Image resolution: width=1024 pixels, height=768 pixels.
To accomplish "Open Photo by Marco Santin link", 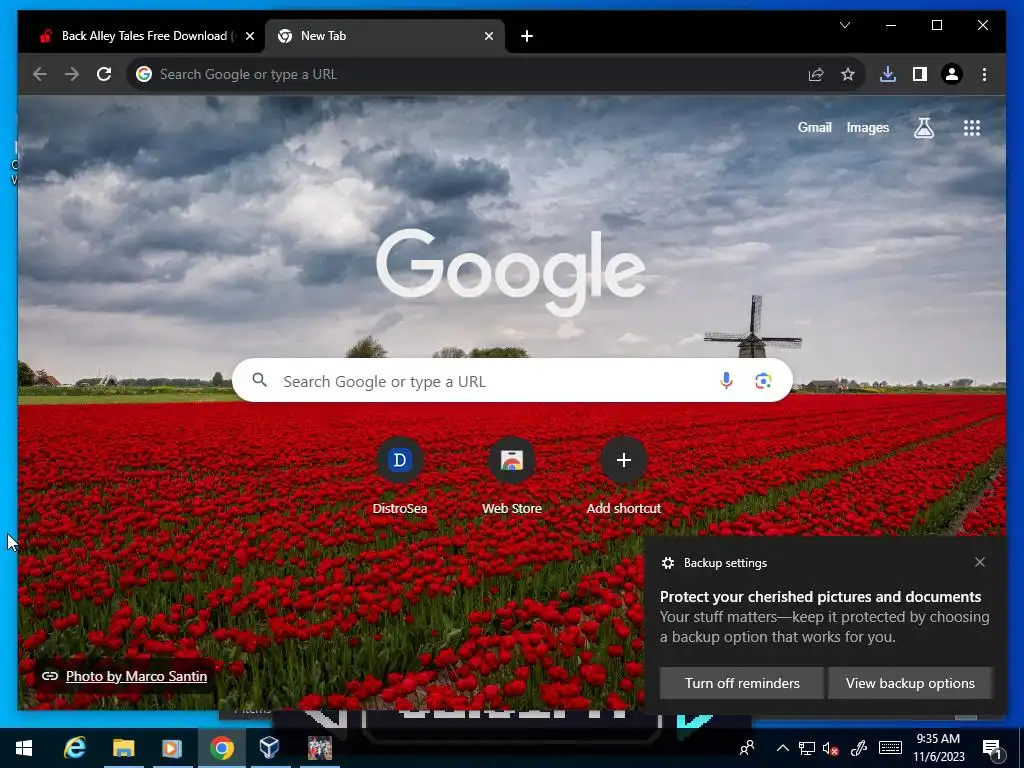I will pyautogui.click(x=136, y=676).
